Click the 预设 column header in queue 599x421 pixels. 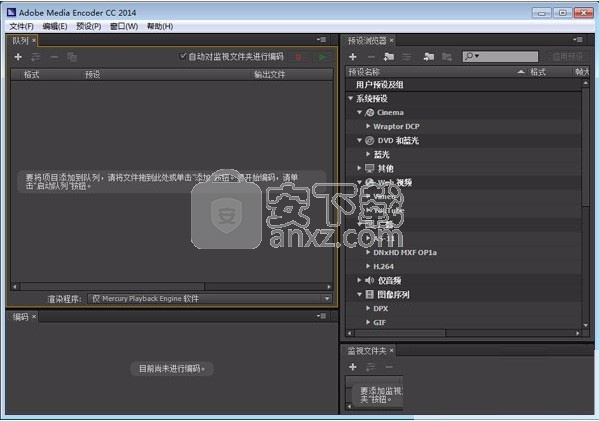click(93, 74)
